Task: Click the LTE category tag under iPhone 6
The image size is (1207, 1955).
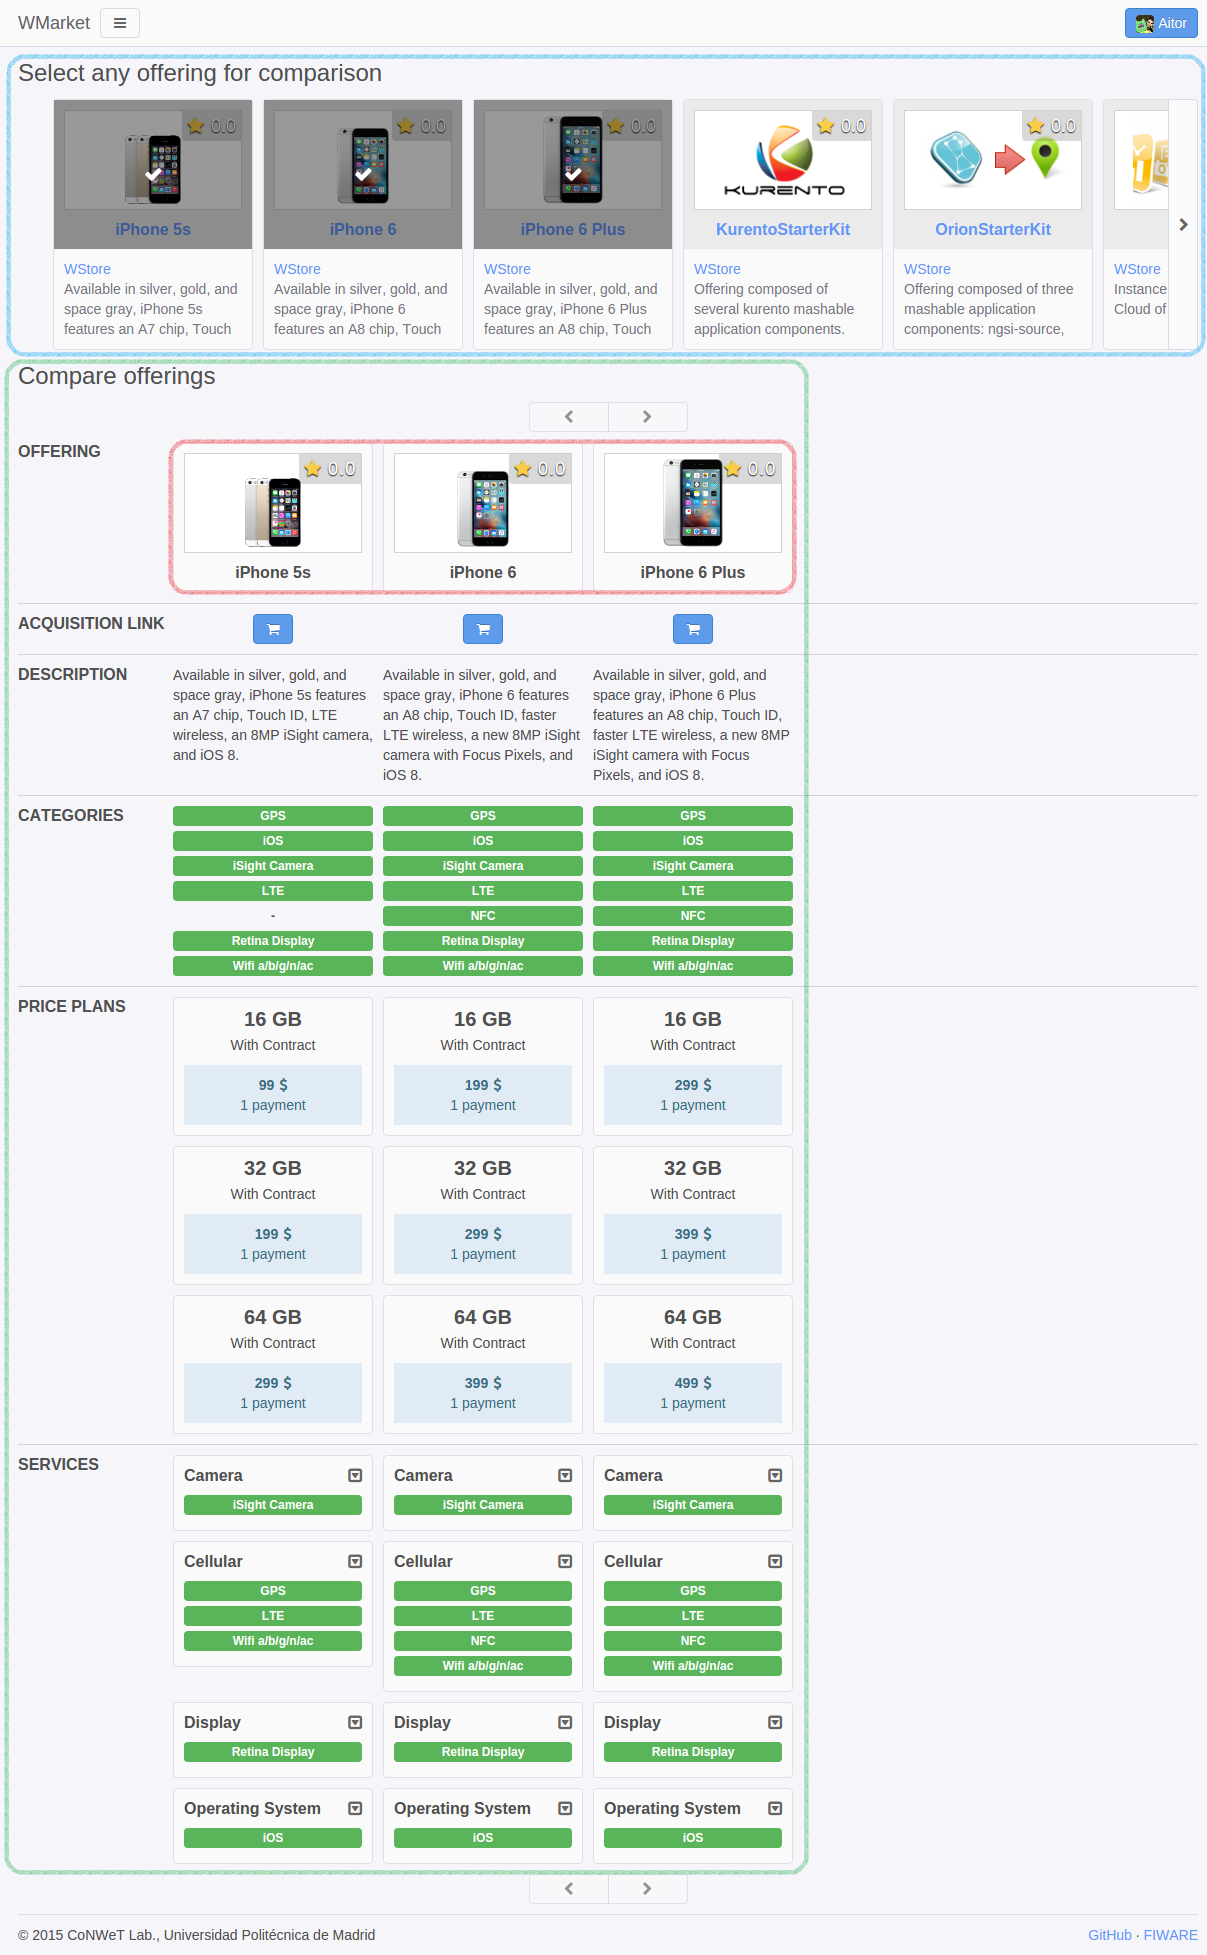Action: click(x=483, y=891)
